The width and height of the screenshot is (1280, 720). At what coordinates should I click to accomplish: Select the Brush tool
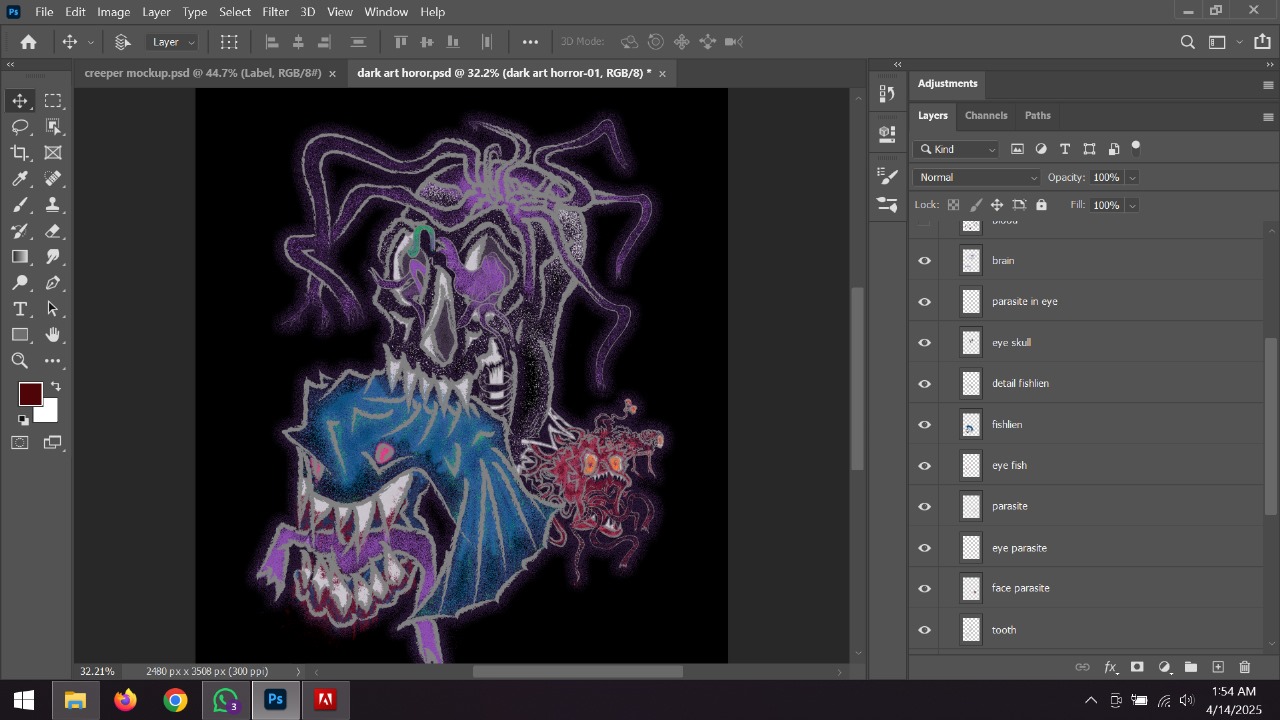click(20, 205)
